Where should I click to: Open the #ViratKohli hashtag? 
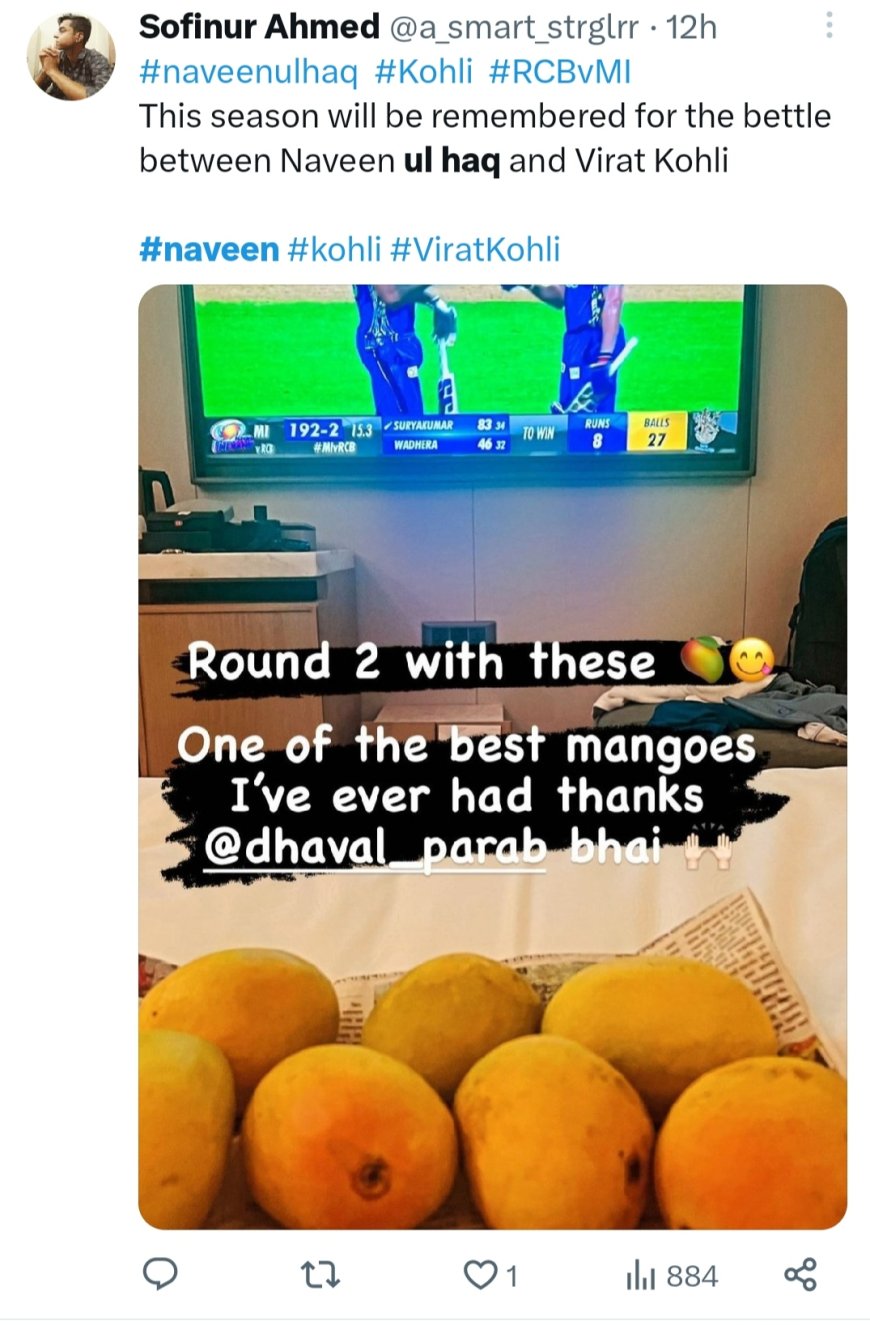(x=474, y=248)
